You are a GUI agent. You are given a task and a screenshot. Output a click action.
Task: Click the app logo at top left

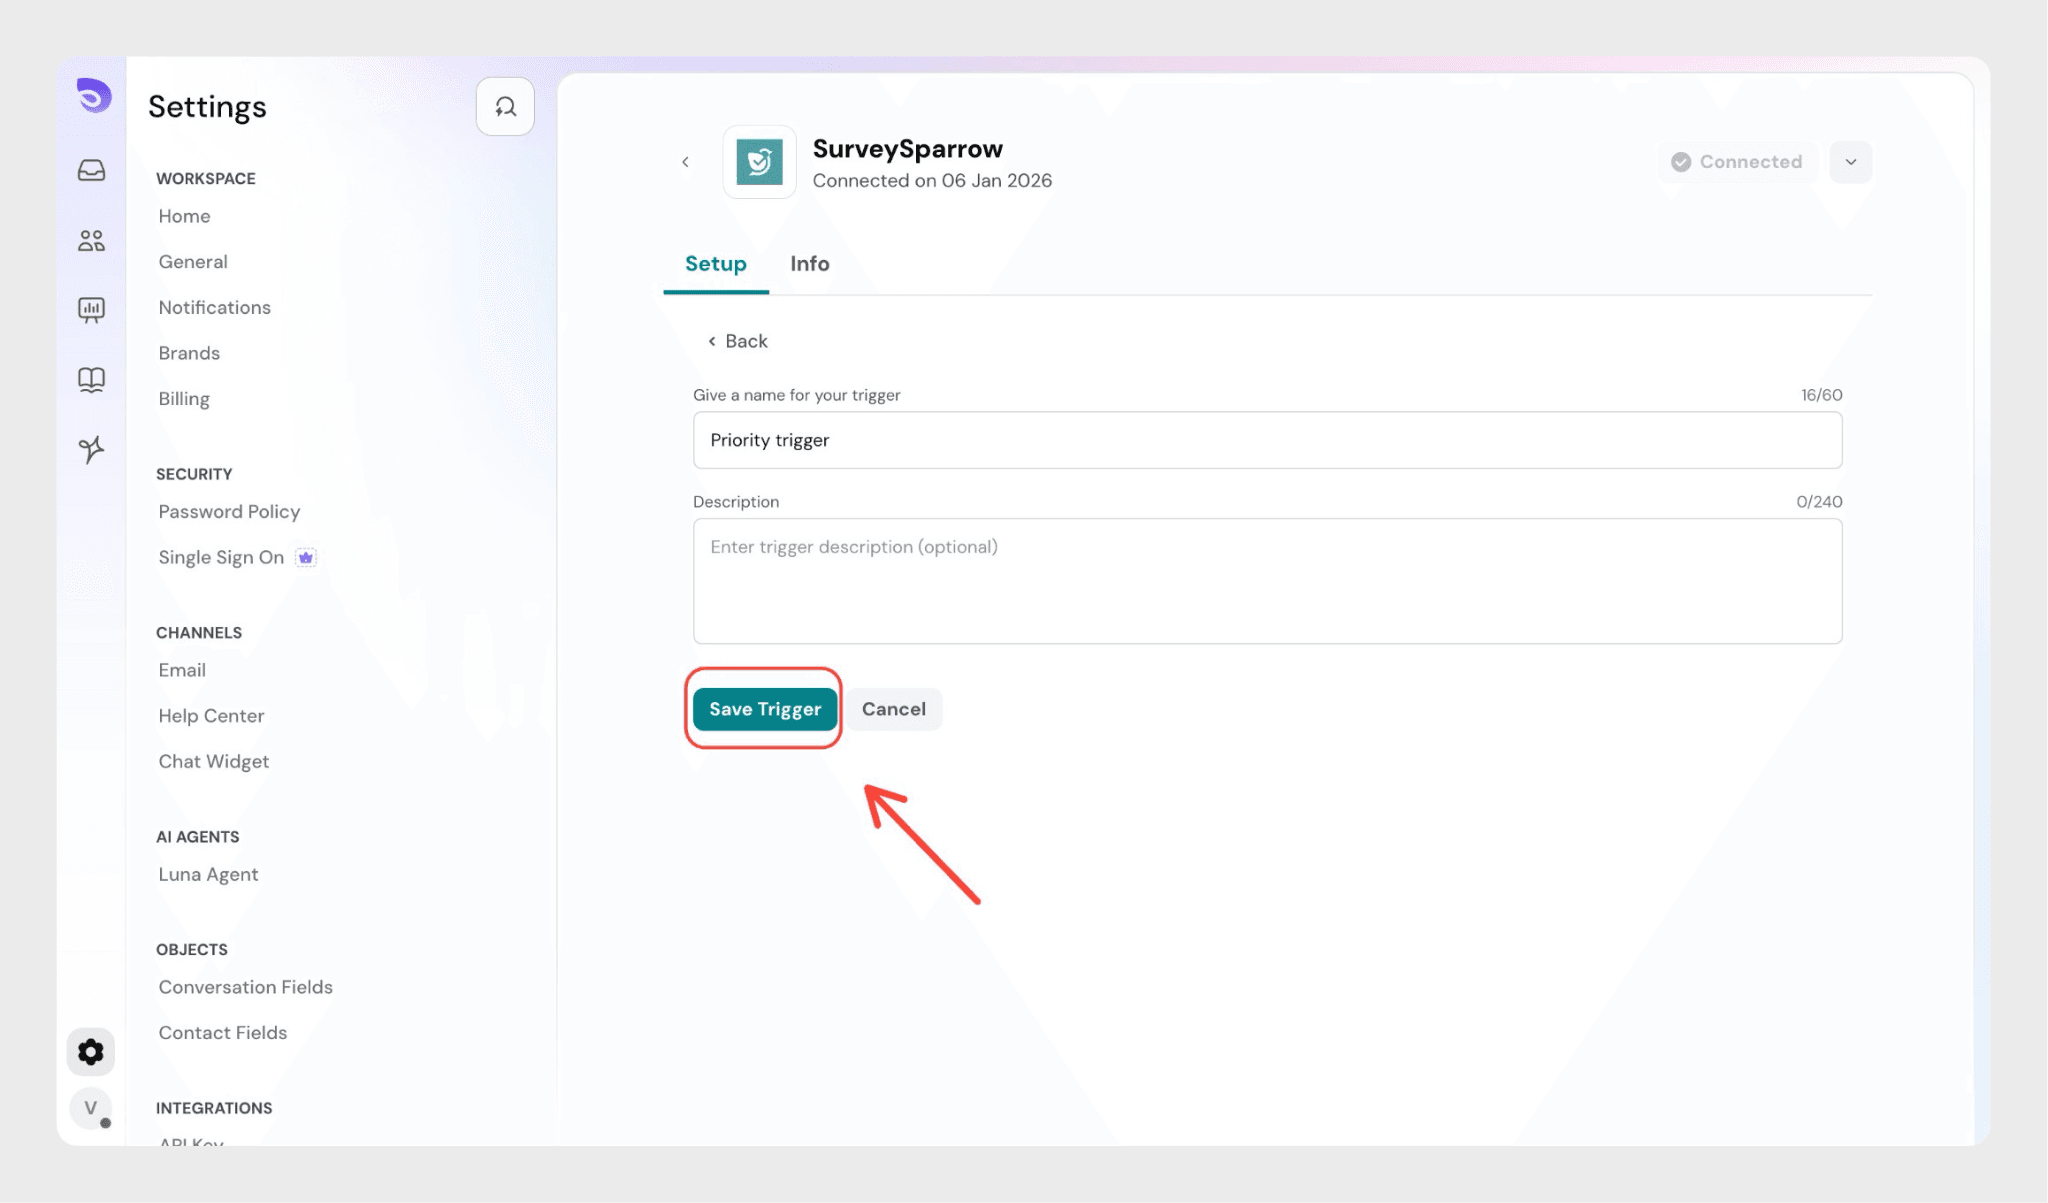tap(93, 96)
